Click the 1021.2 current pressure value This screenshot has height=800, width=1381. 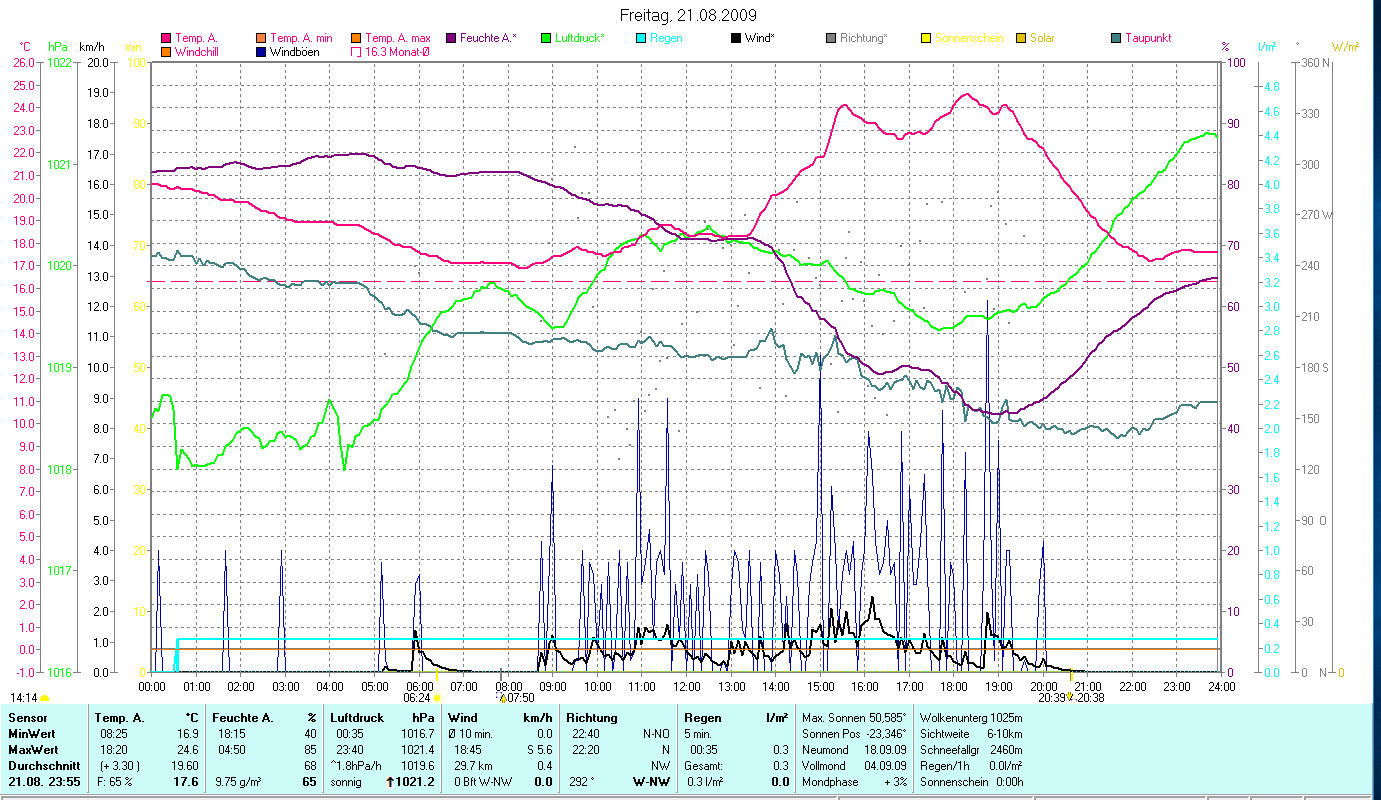(417, 782)
